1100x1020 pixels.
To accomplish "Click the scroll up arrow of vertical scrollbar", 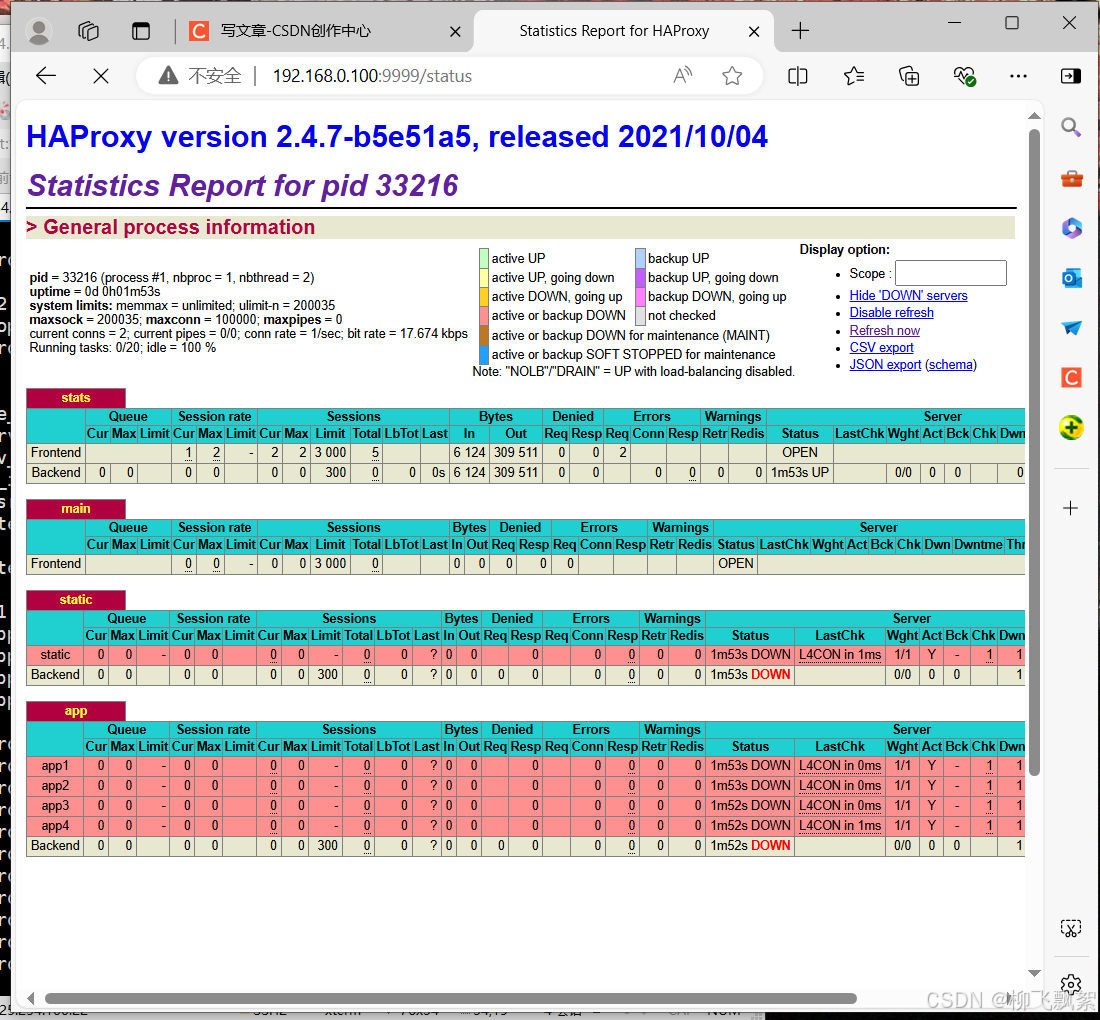I will (x=1034, y=116).
